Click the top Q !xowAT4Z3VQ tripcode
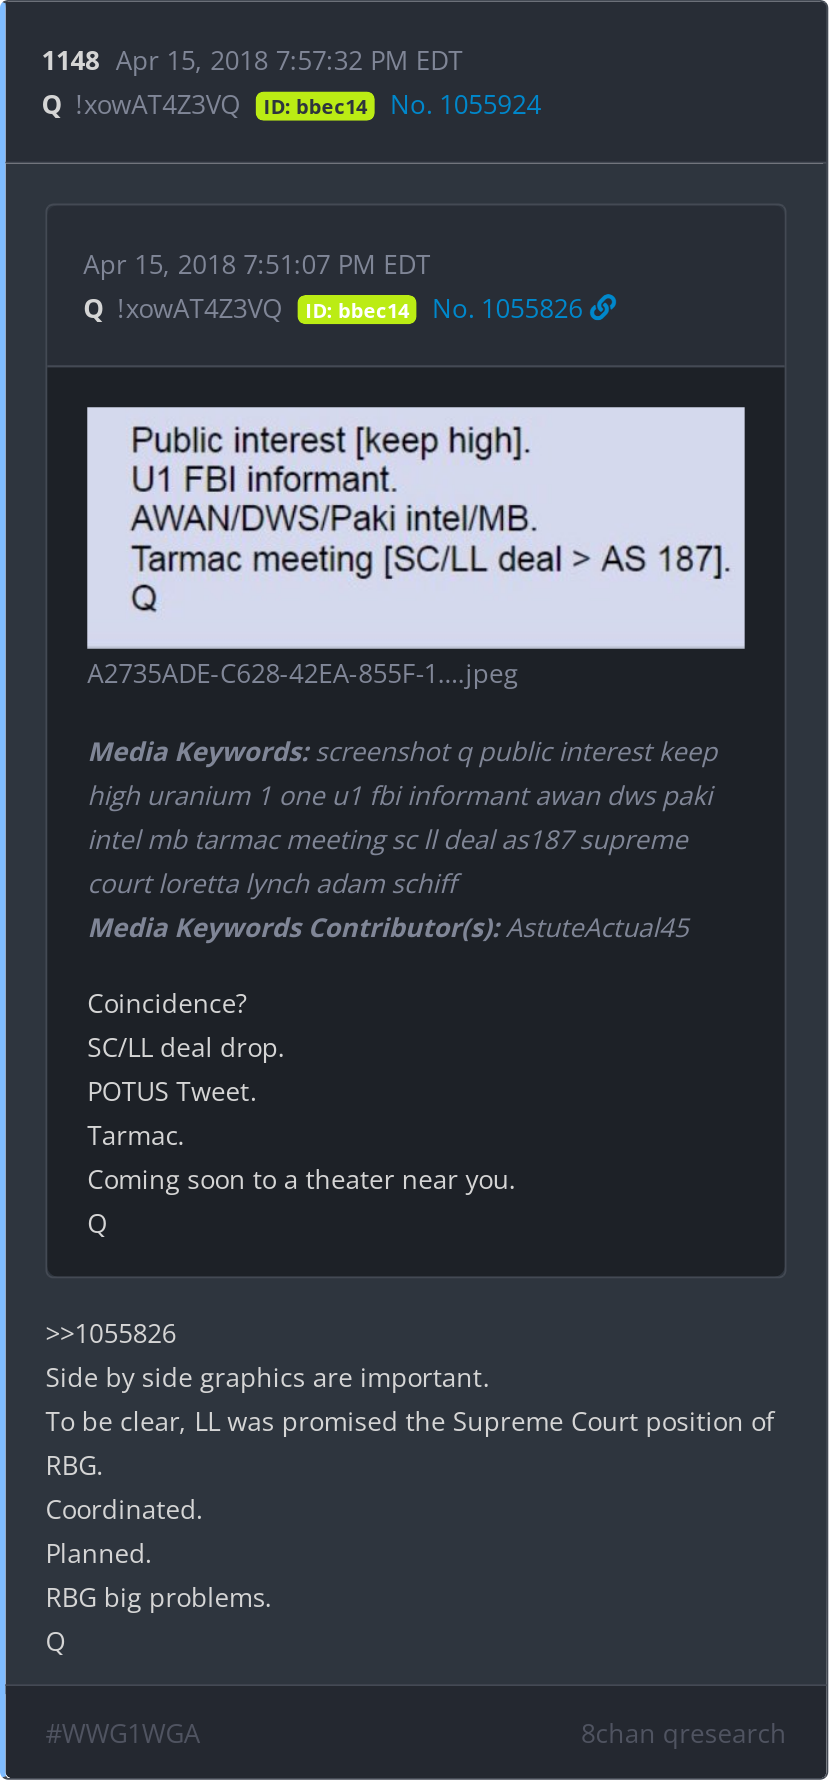The width and height of the screenshot is (830, 1780). click(x=141, y=105)
